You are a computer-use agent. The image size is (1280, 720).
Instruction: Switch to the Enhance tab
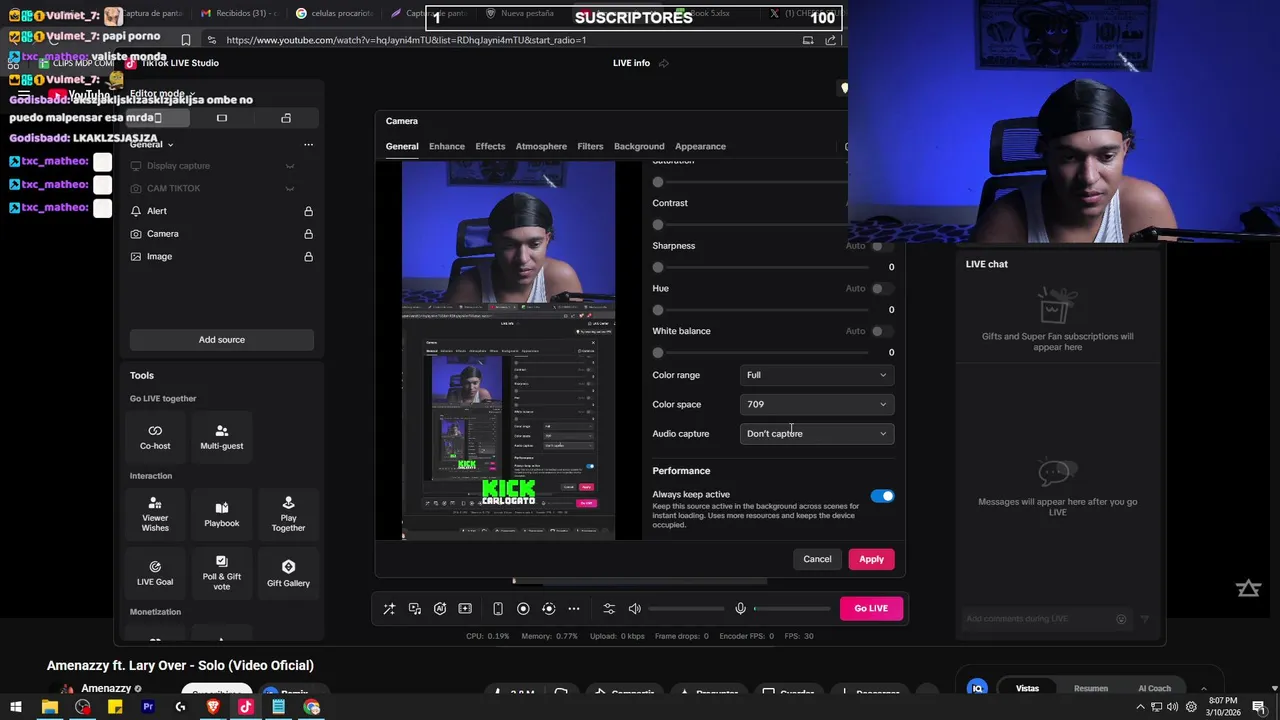pyautogui.click(x=447, y=146)
